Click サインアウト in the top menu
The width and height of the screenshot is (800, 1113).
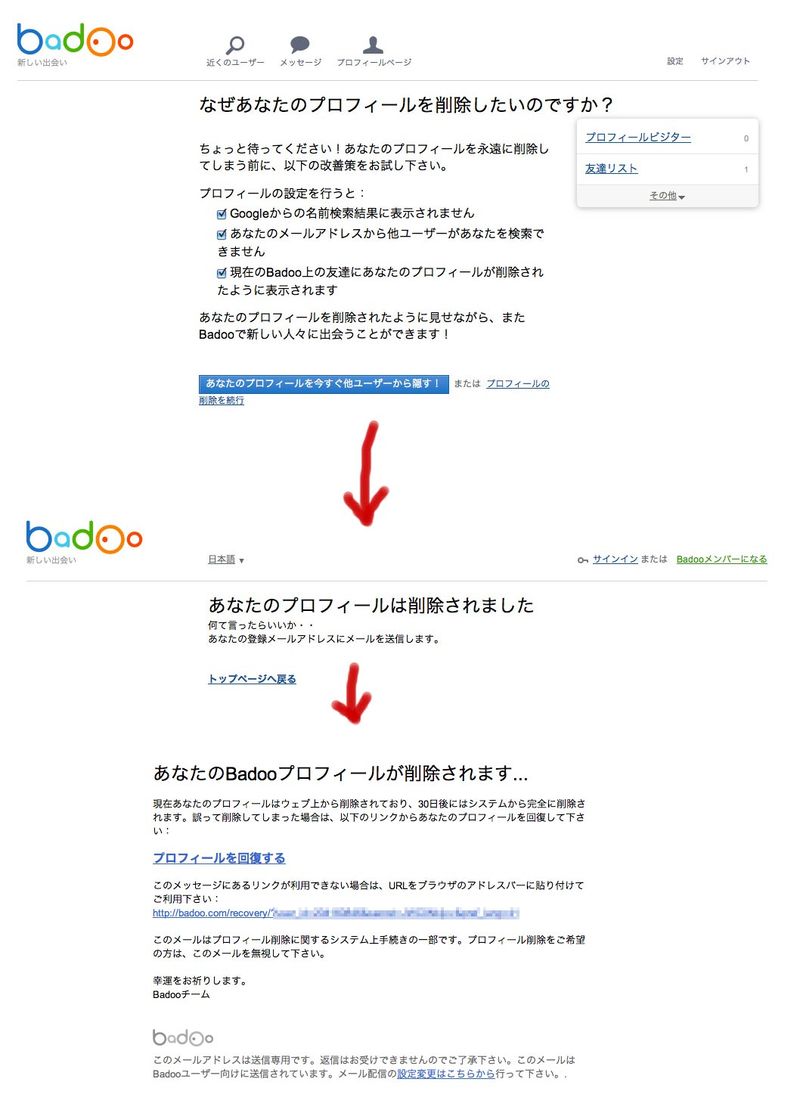coord(725,61)
